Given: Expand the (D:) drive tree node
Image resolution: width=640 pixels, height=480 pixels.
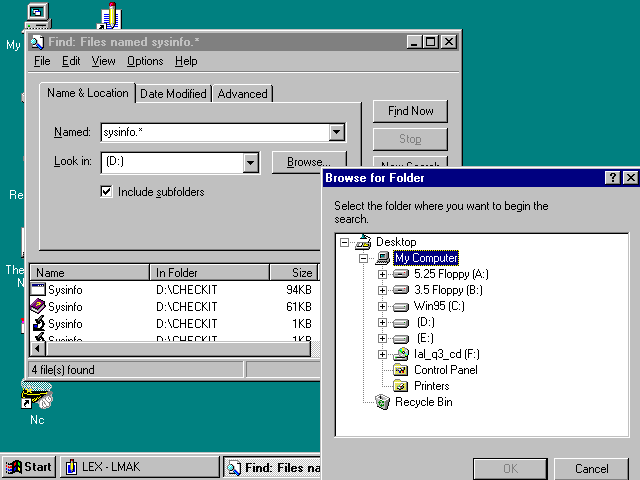Looking at the screenshot, I should coord(382,322).
